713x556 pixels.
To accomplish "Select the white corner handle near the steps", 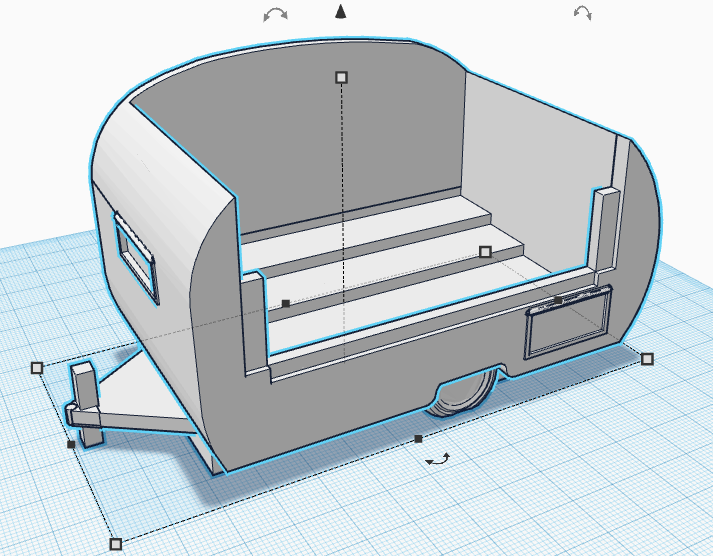I will pyautogui.click(x=485, y=251).
